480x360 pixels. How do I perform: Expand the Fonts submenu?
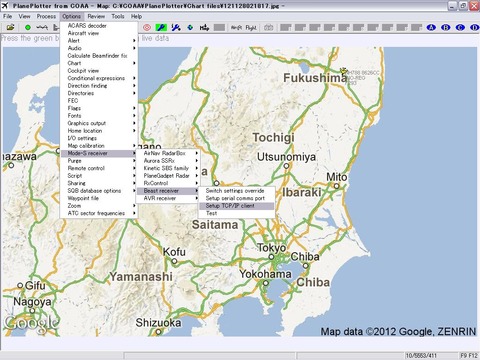[x=99, y=116]
